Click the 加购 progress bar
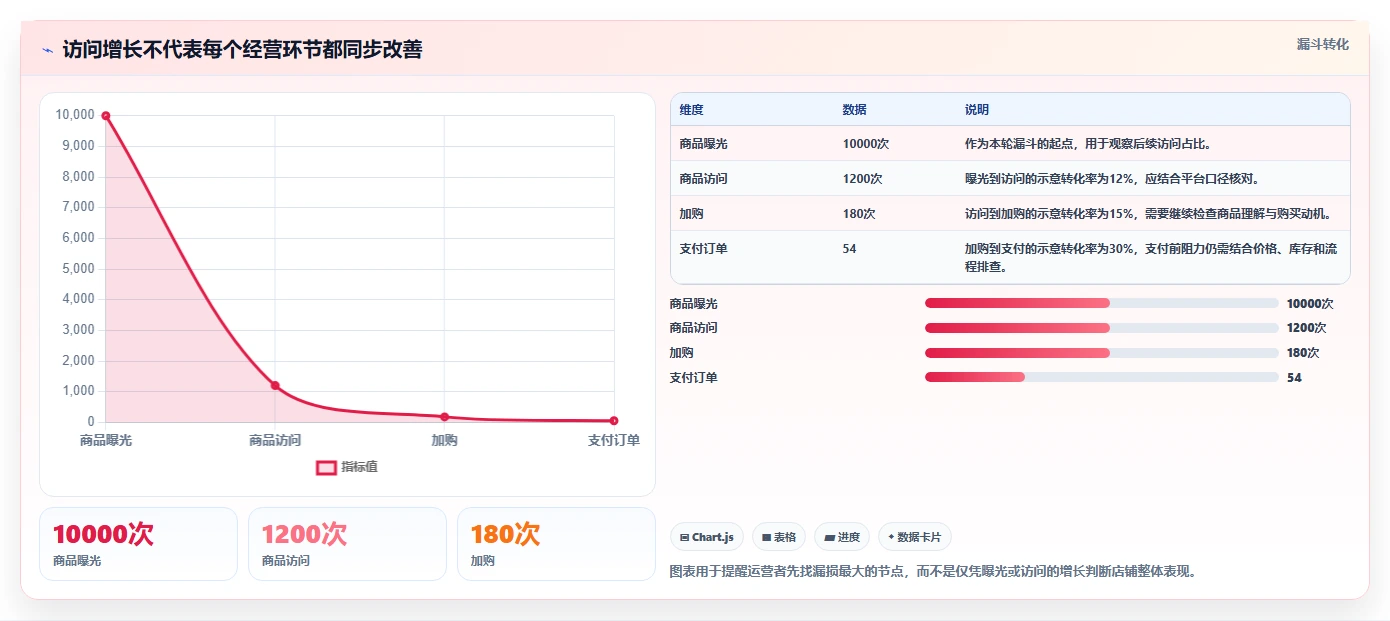The image size is (1390, 621). pos(1102,353)
